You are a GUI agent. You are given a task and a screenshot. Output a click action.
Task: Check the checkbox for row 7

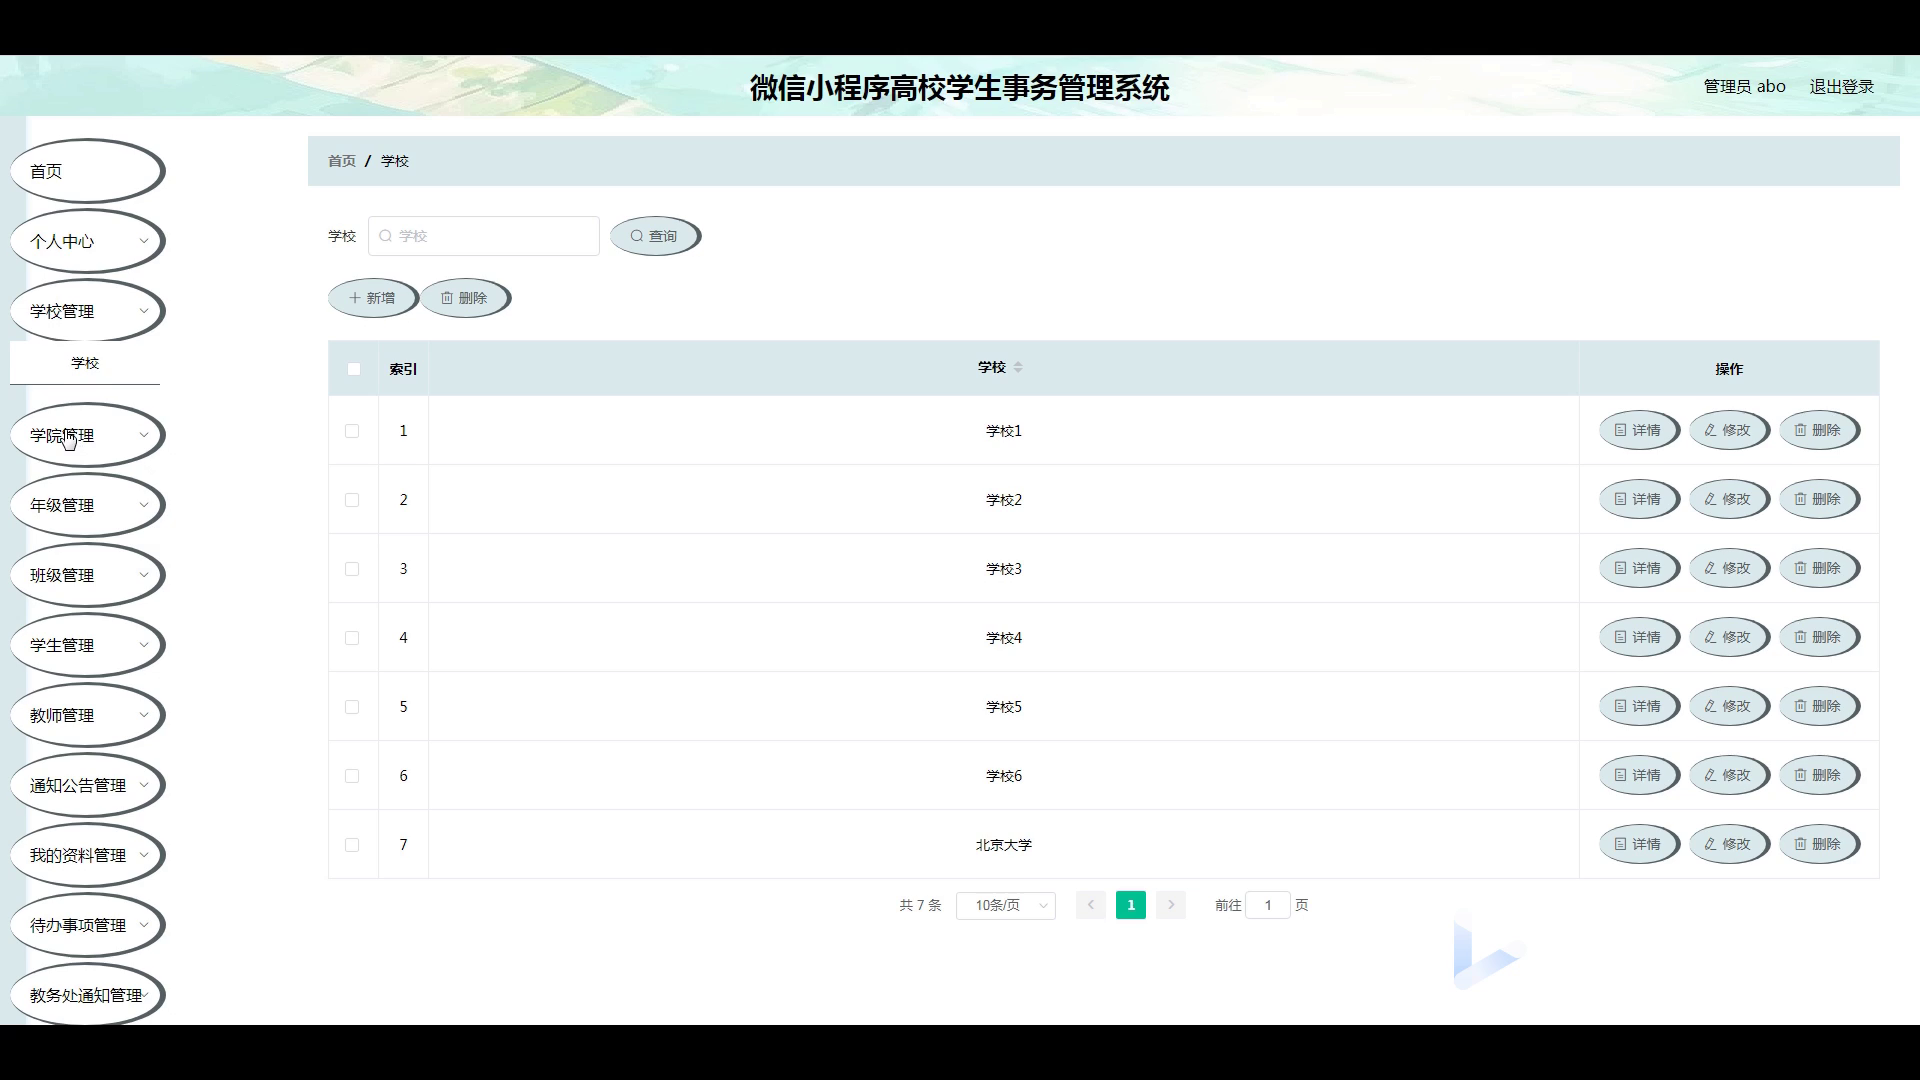352,845
